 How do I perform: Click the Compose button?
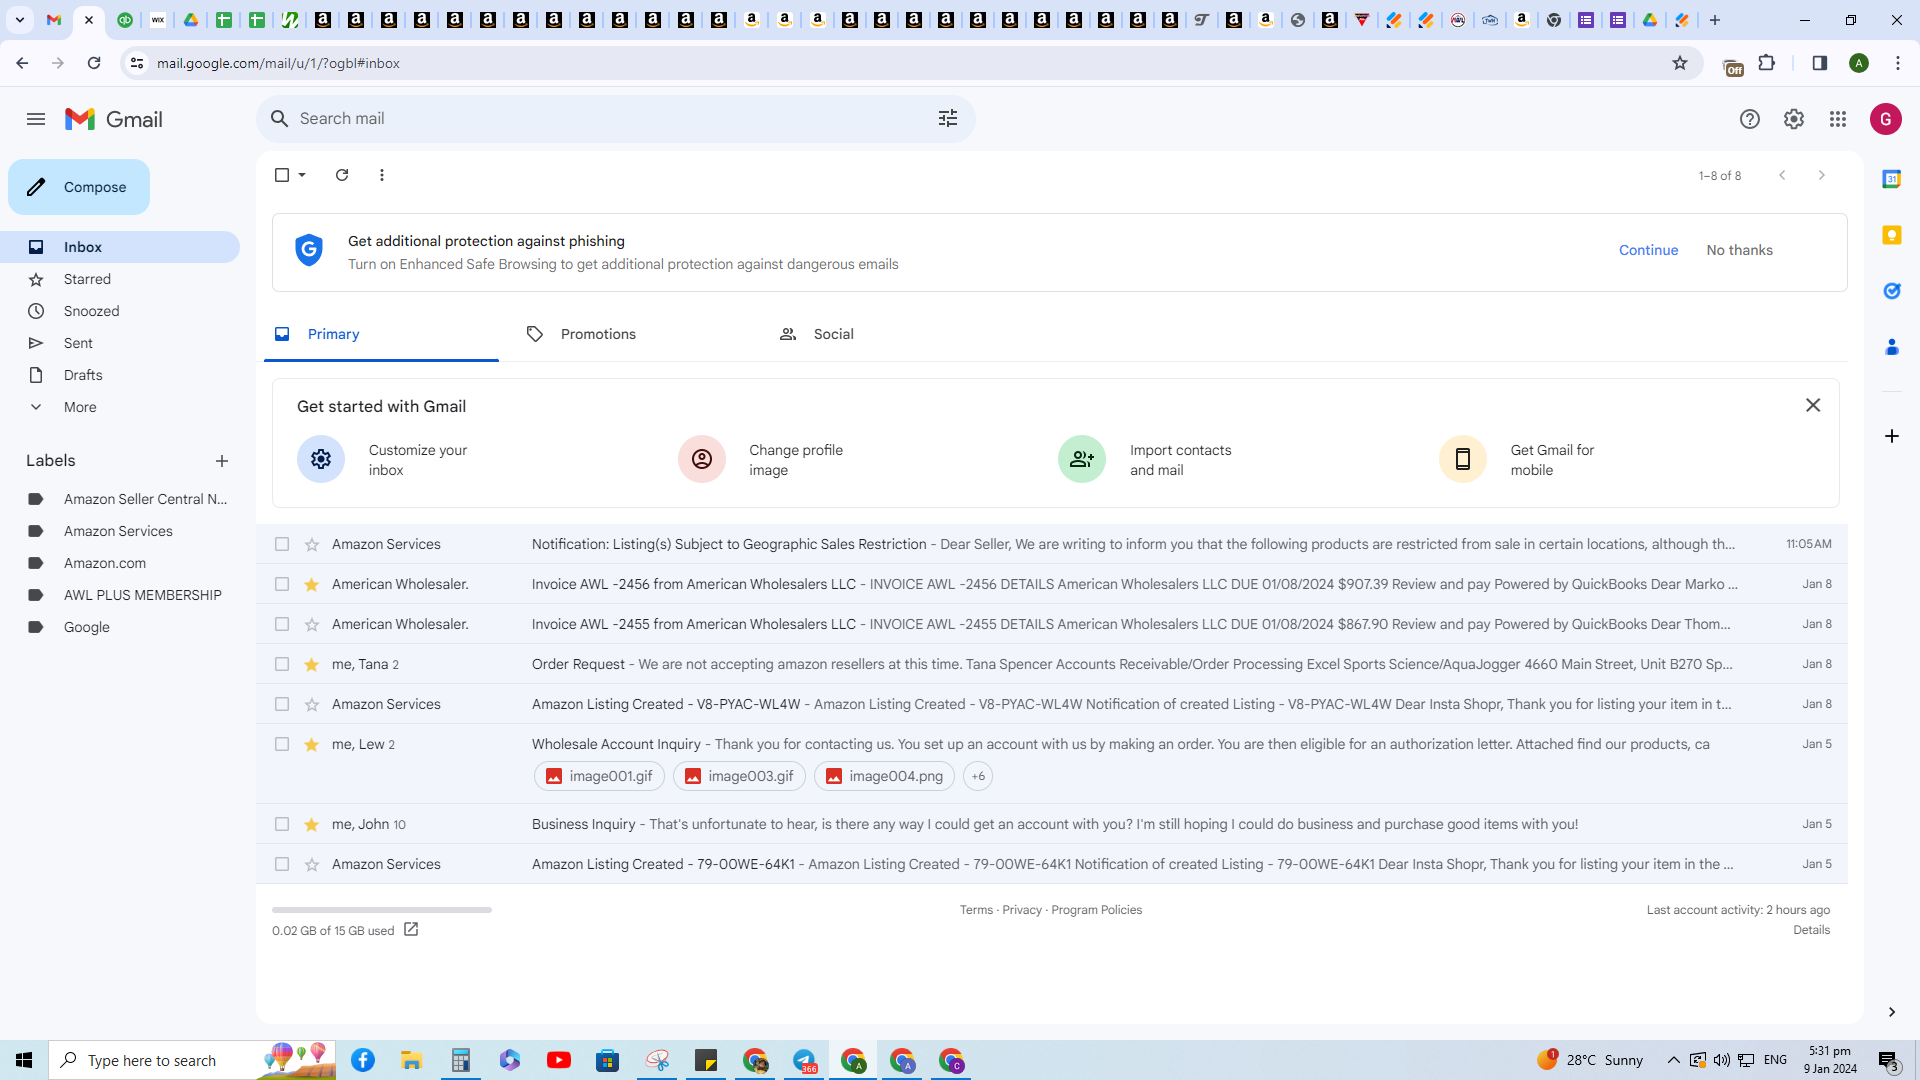(x=79, y=187)
